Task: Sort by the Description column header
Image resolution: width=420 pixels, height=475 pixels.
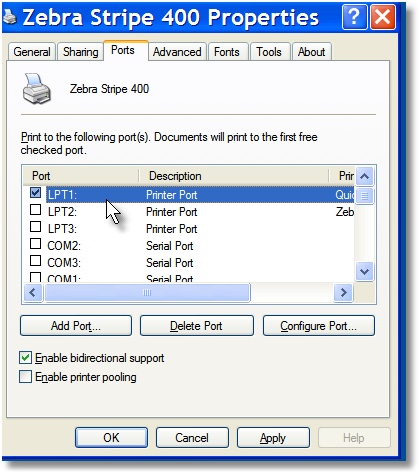Action: [x=234, y=176]
